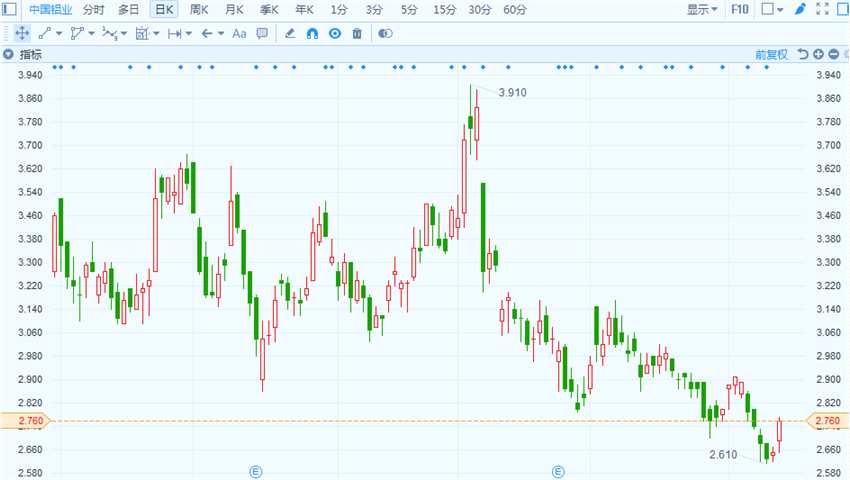This screenshot has width=850, height=480.
Task: Open line tool dropdown arrow
Action: point(59,34)
